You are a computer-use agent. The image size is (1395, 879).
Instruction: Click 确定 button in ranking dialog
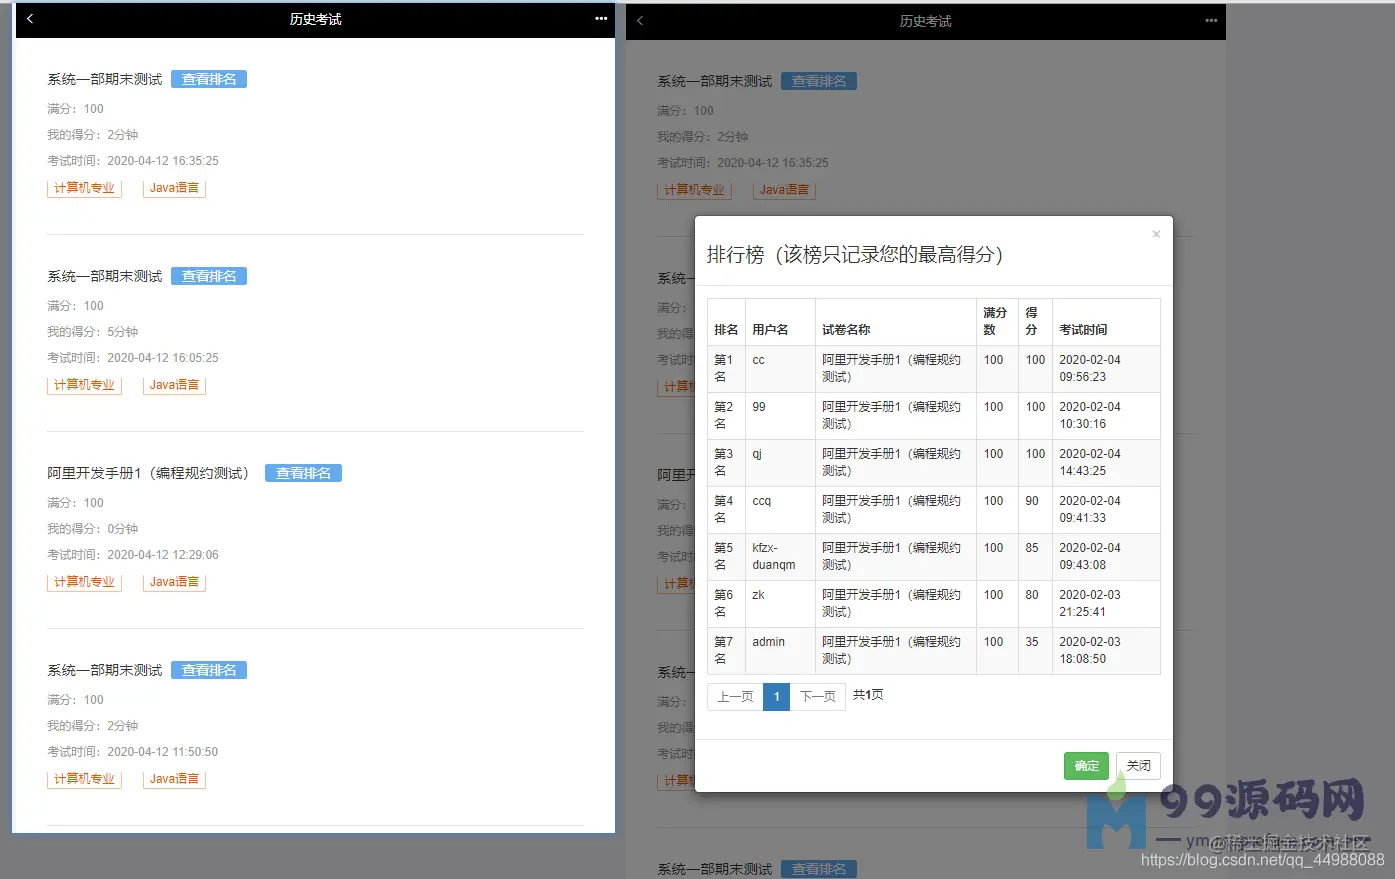pyautogui.click(x=1086, y=766)
